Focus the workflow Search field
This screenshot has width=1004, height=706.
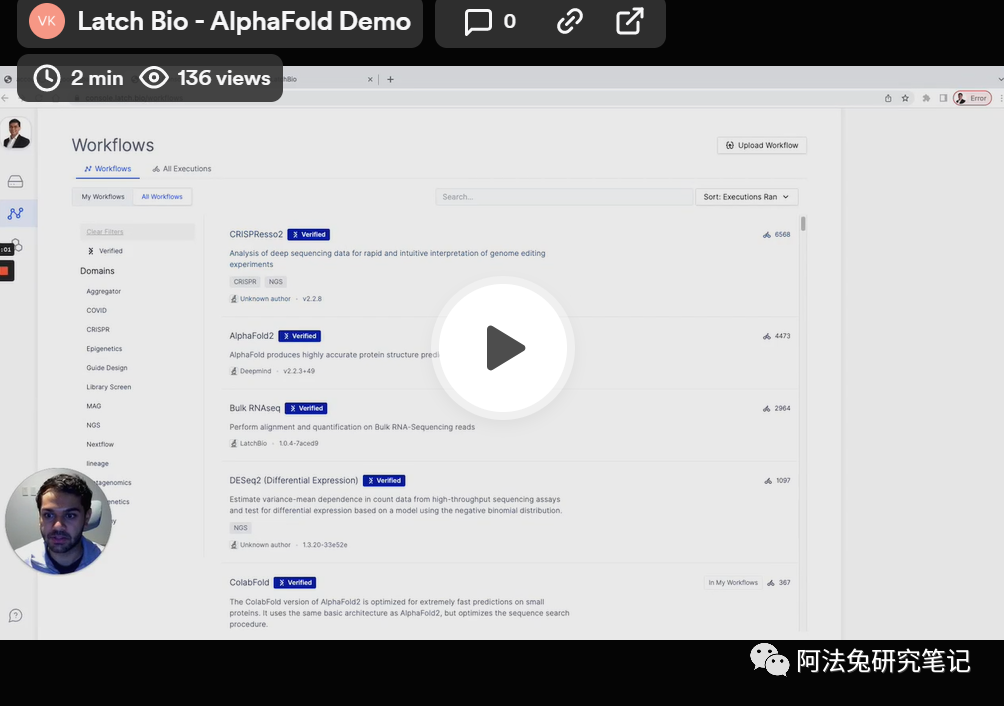[564, 197]
